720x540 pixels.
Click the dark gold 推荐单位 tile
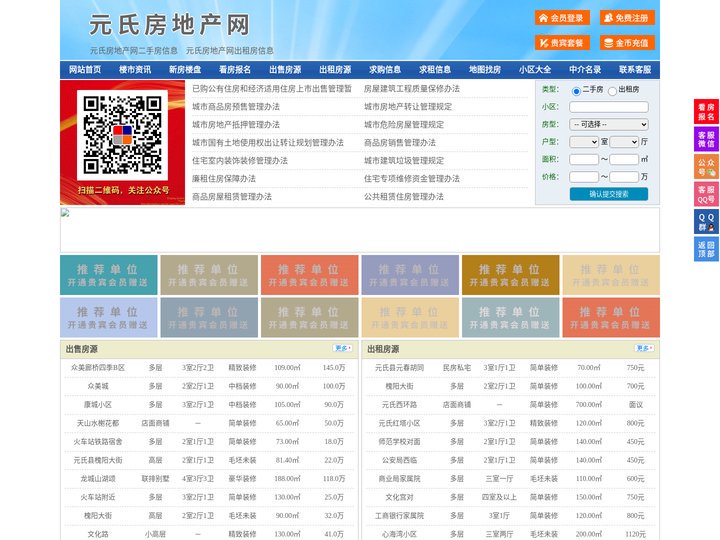(511, 275)
